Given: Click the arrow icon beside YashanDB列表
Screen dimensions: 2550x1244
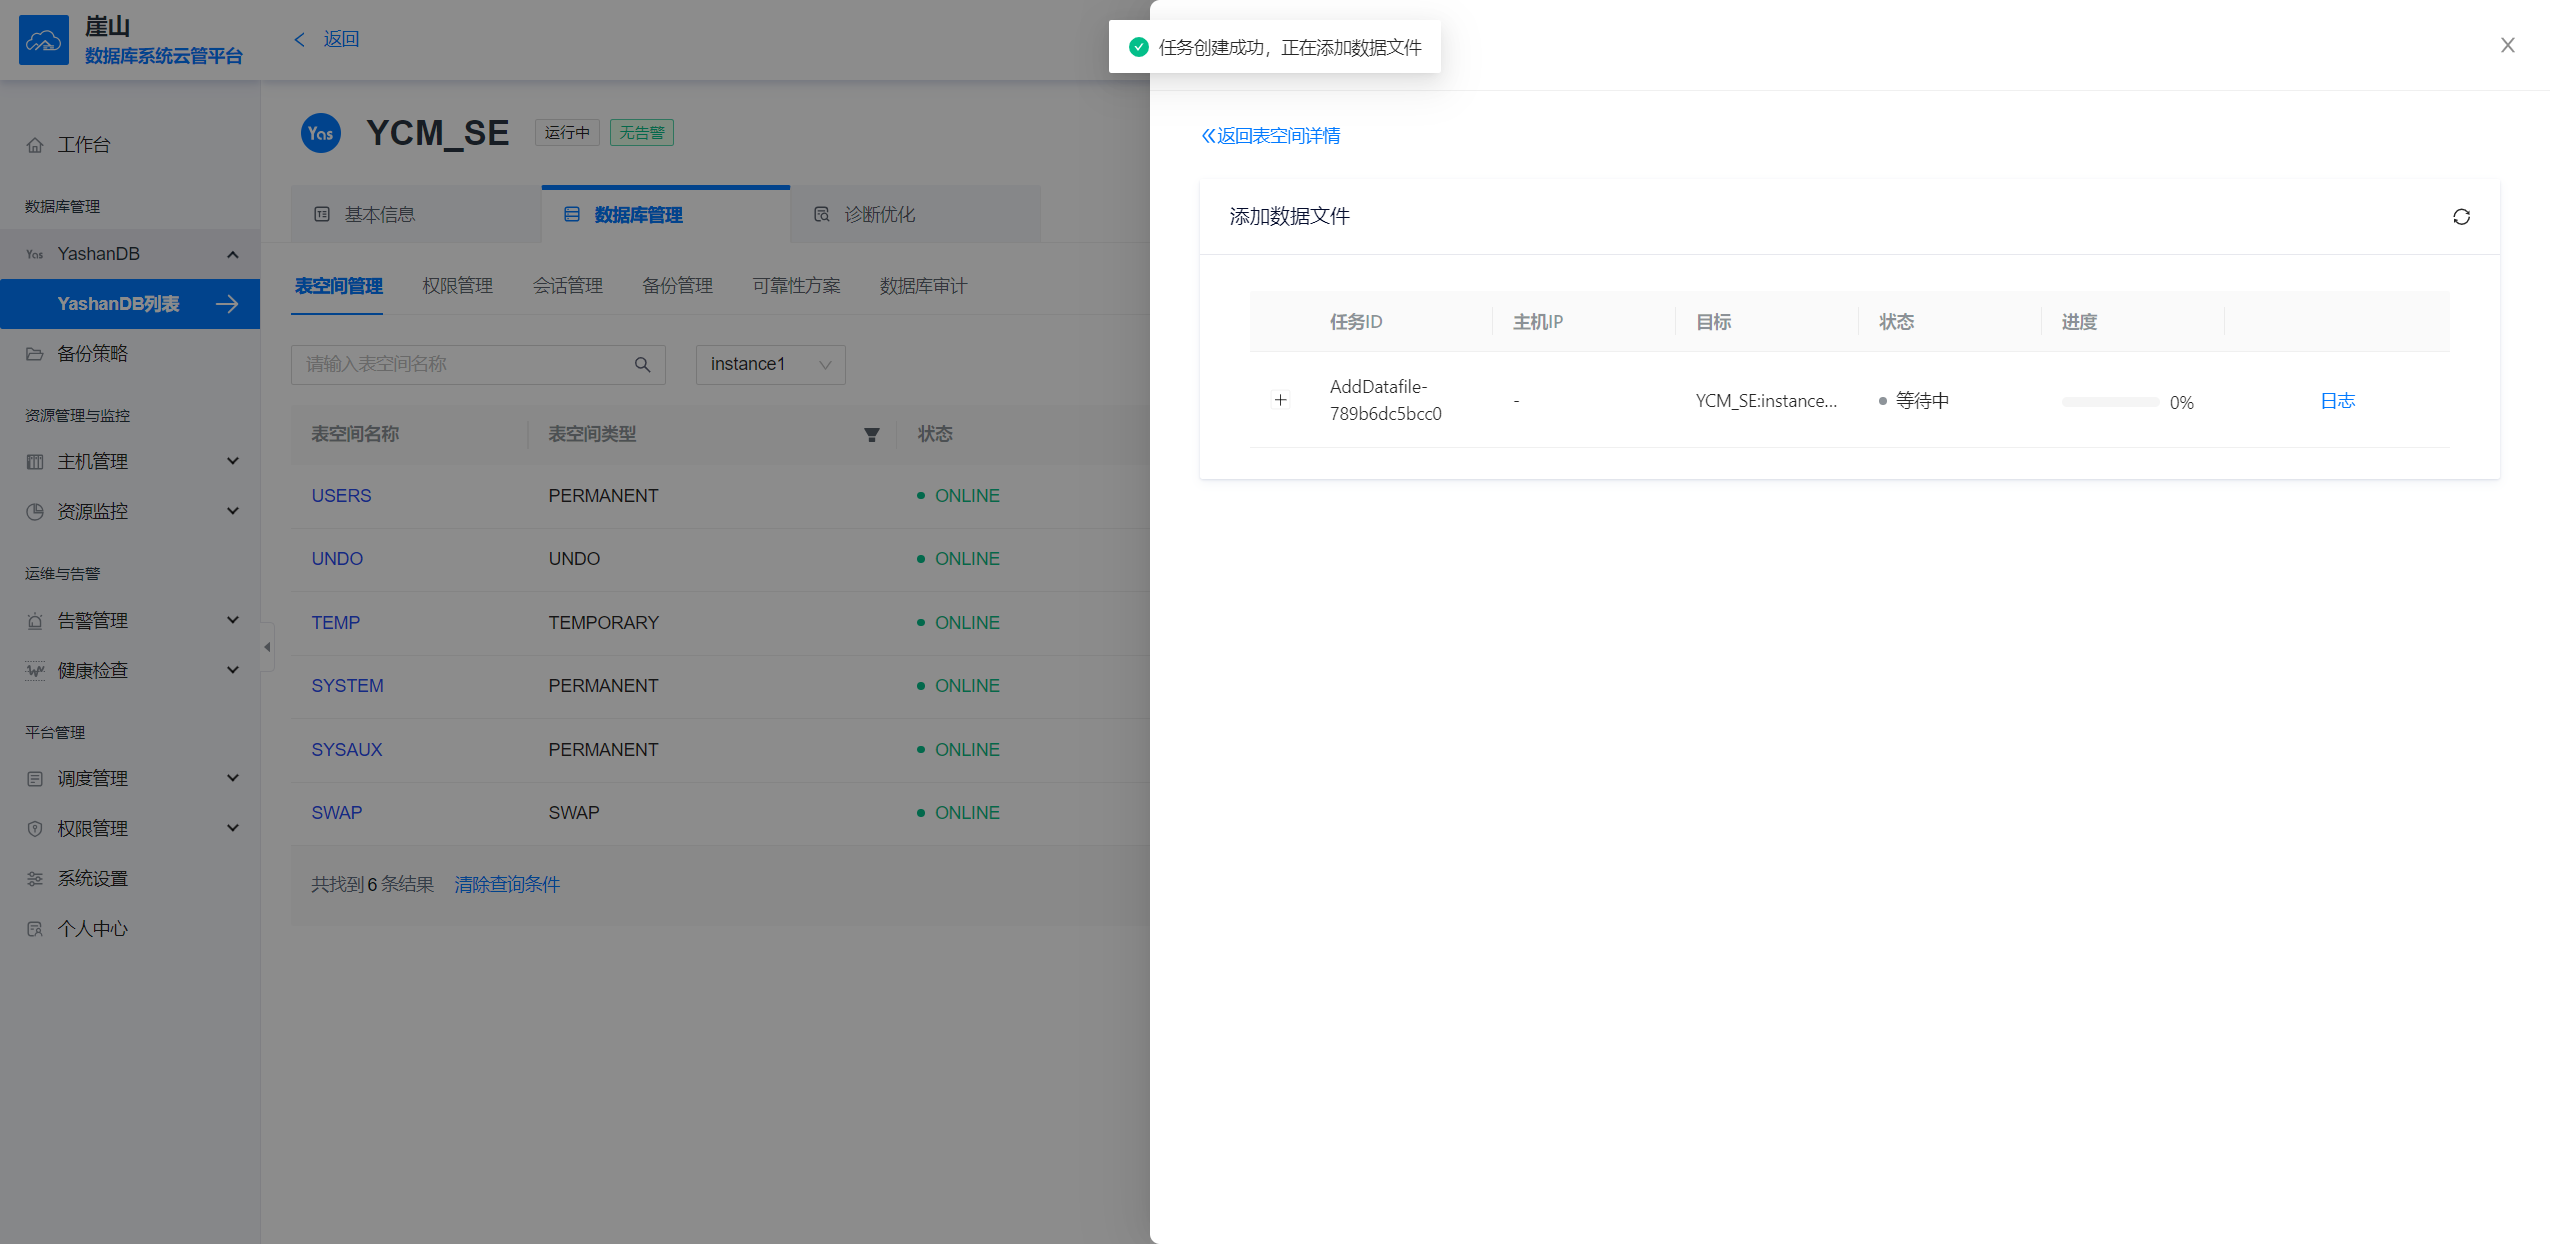Looking at the screenshot, I should (227, 304).
